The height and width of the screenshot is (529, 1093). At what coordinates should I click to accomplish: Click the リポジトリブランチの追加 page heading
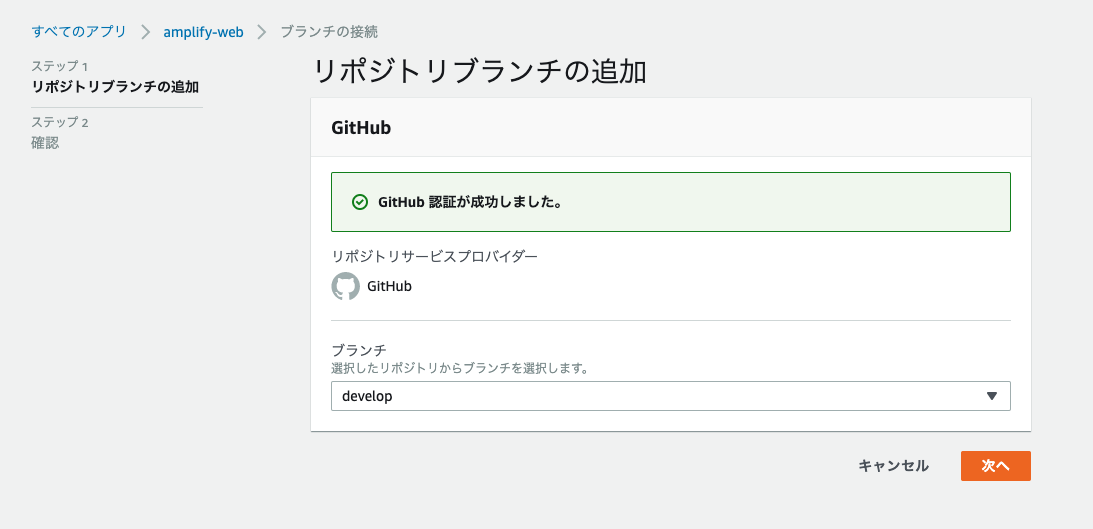pos(480,72)
